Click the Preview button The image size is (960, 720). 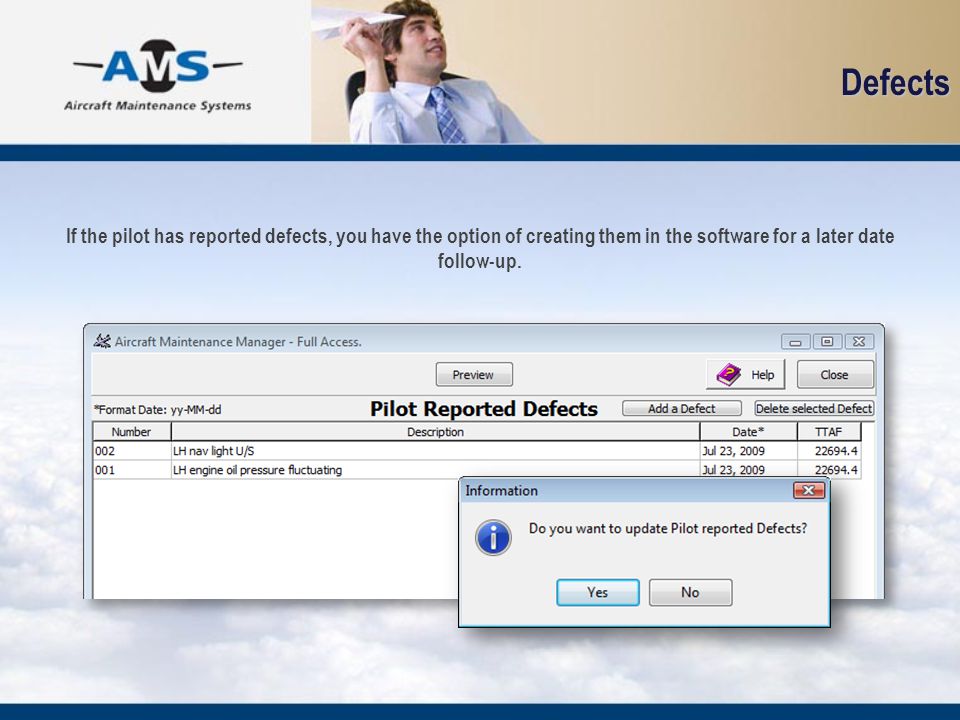pos(474,375)
